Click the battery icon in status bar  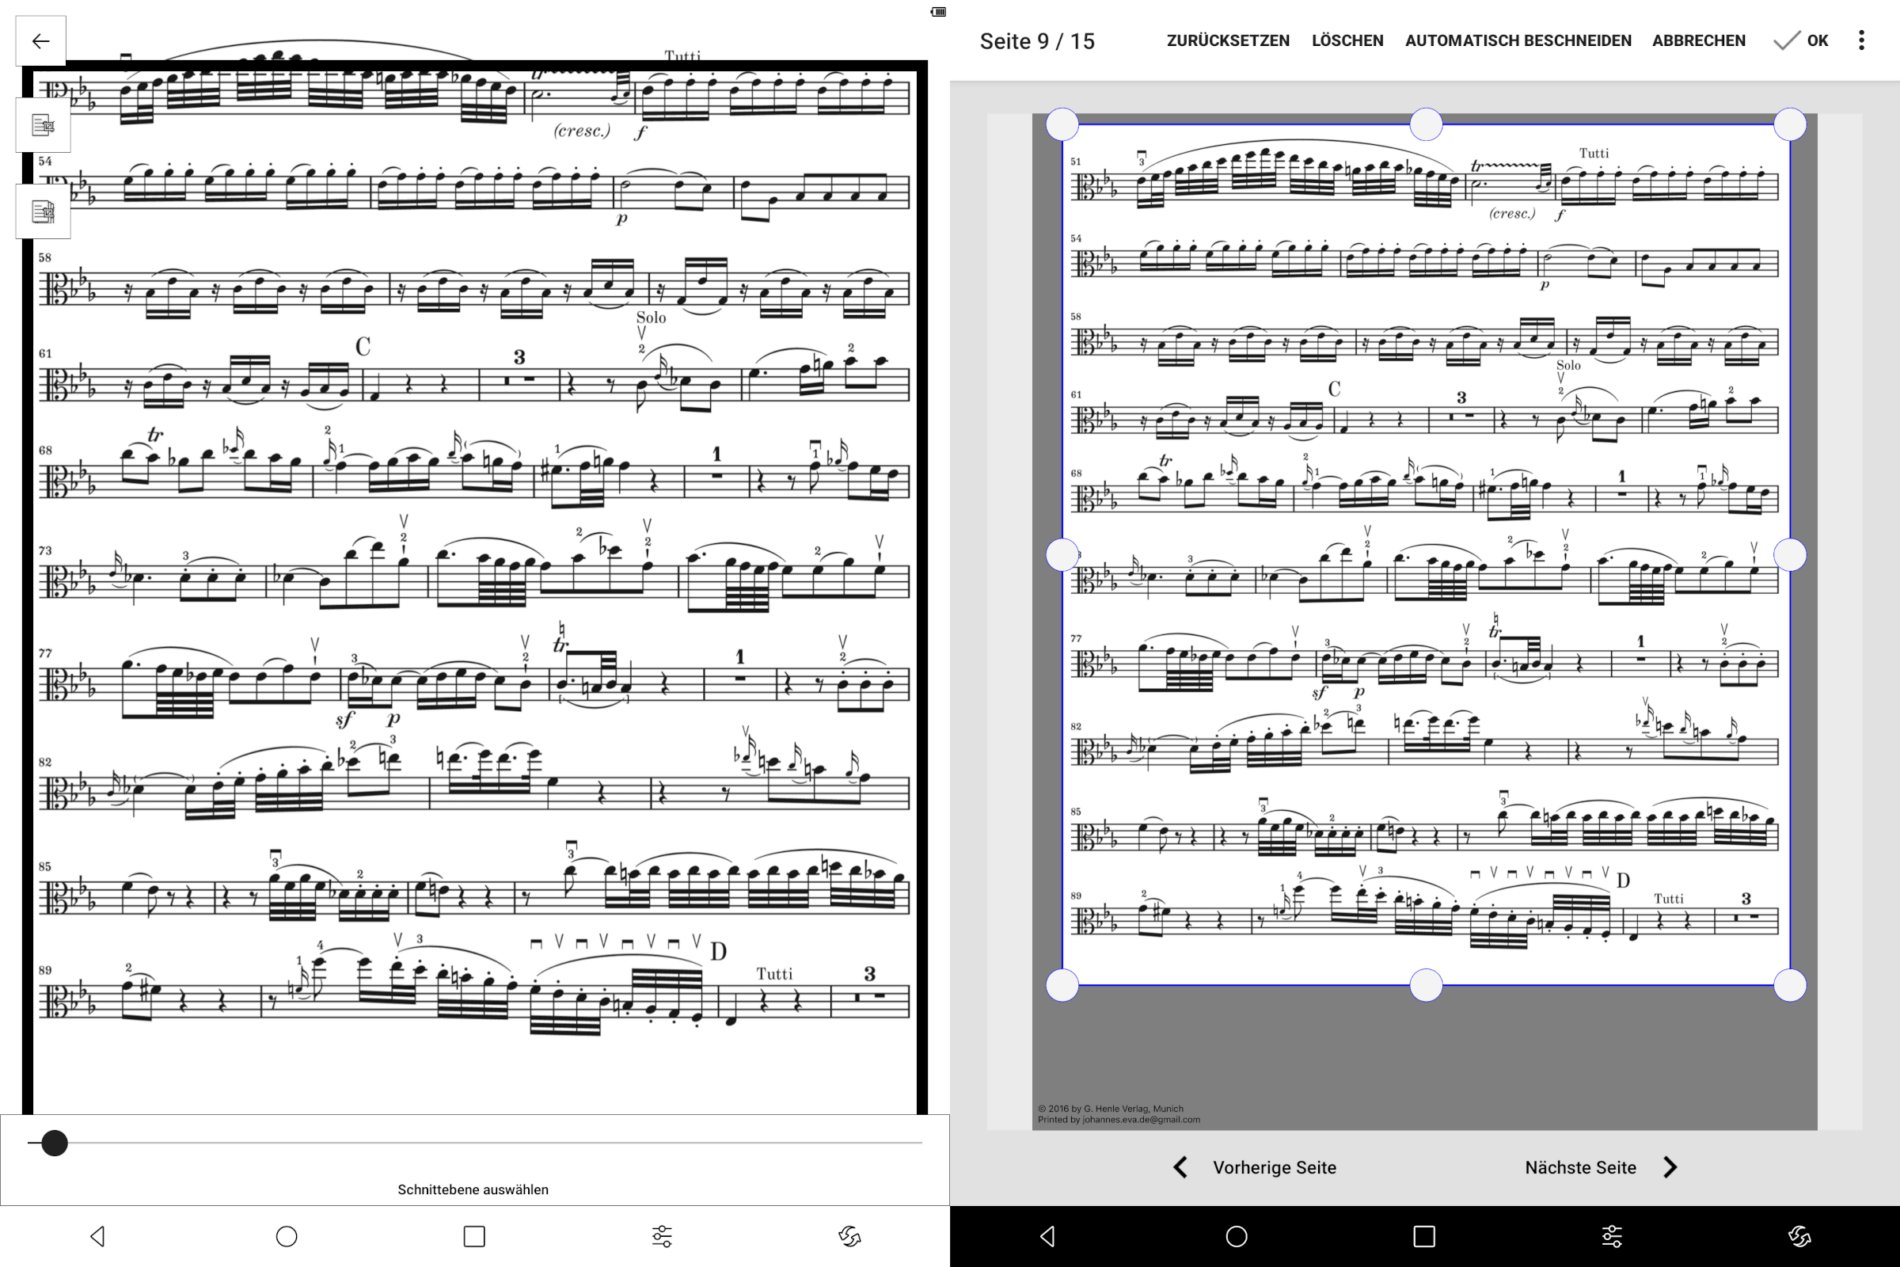(x=938, y=12)
